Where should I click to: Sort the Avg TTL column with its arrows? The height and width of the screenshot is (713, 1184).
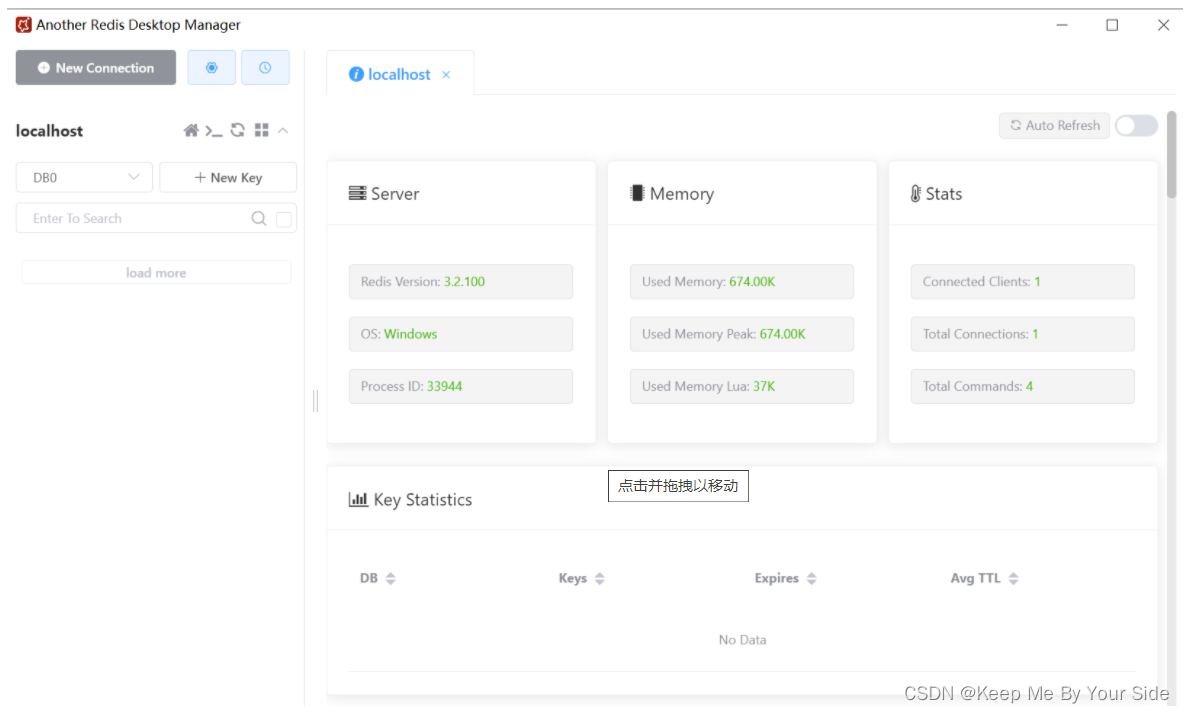[x=1013, y=577]
